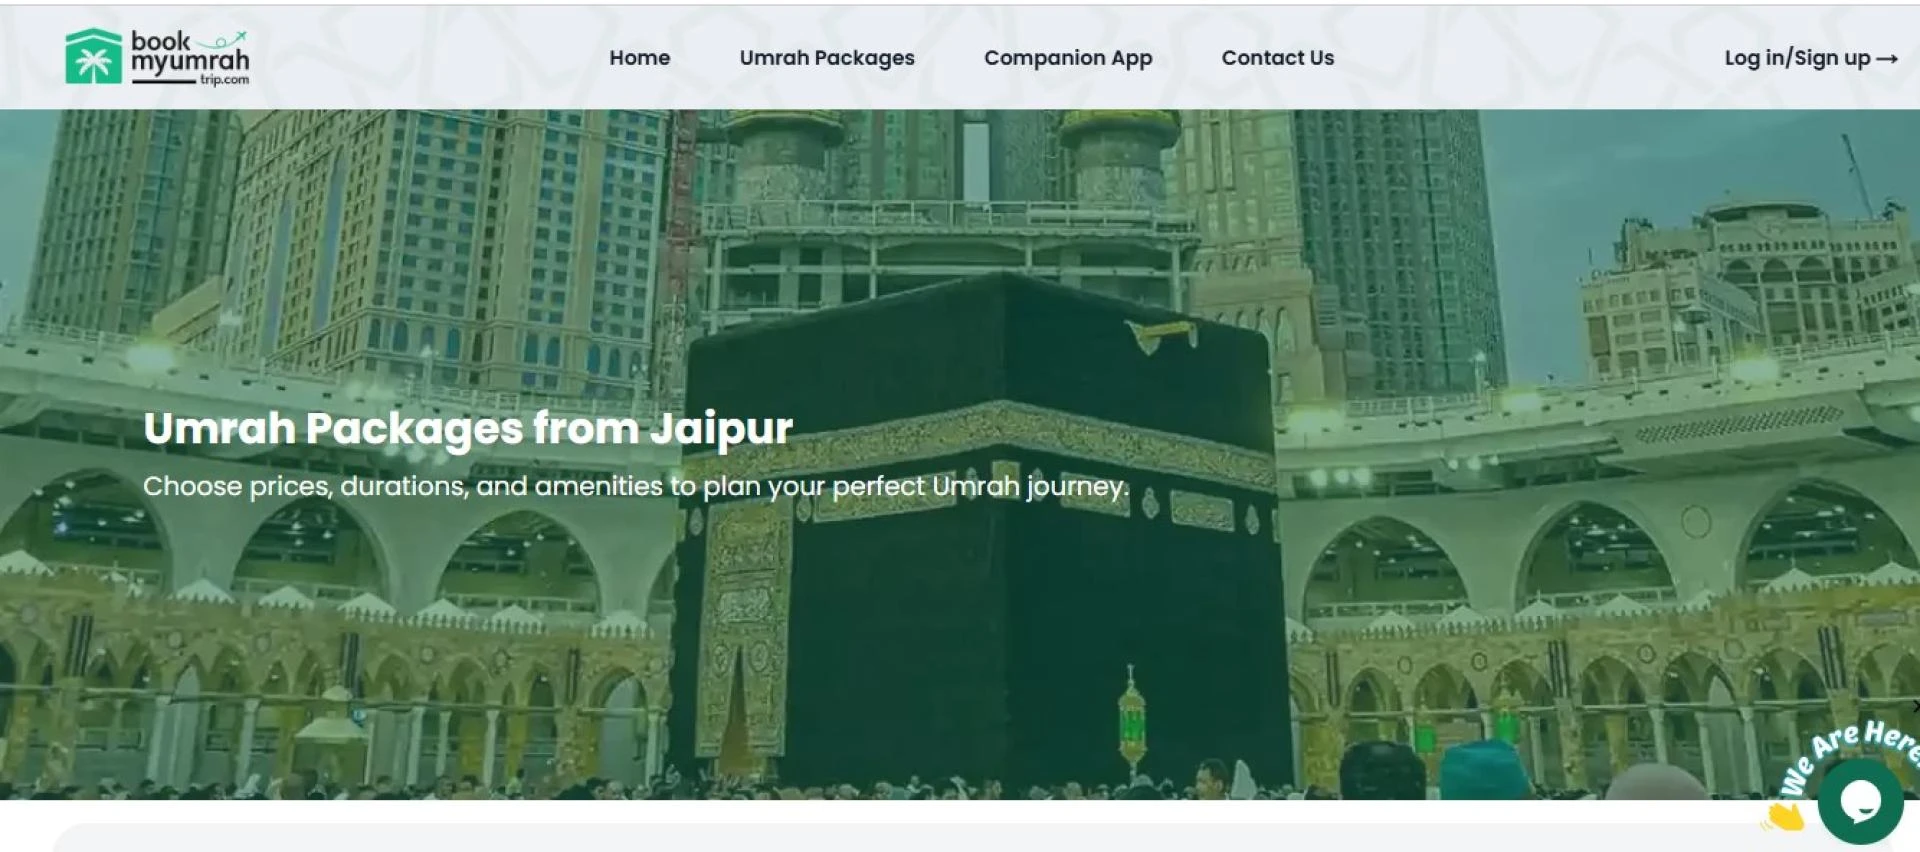Open the Umrah Packages menu item

point(826,58)
